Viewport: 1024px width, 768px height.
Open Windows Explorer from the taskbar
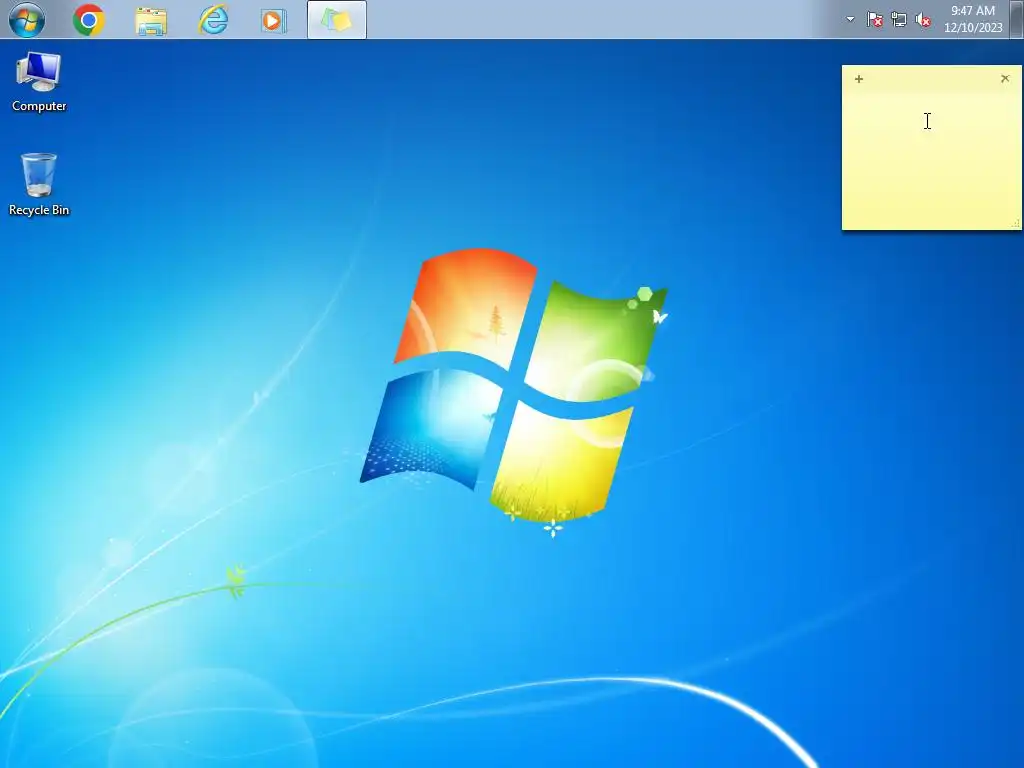151,20
